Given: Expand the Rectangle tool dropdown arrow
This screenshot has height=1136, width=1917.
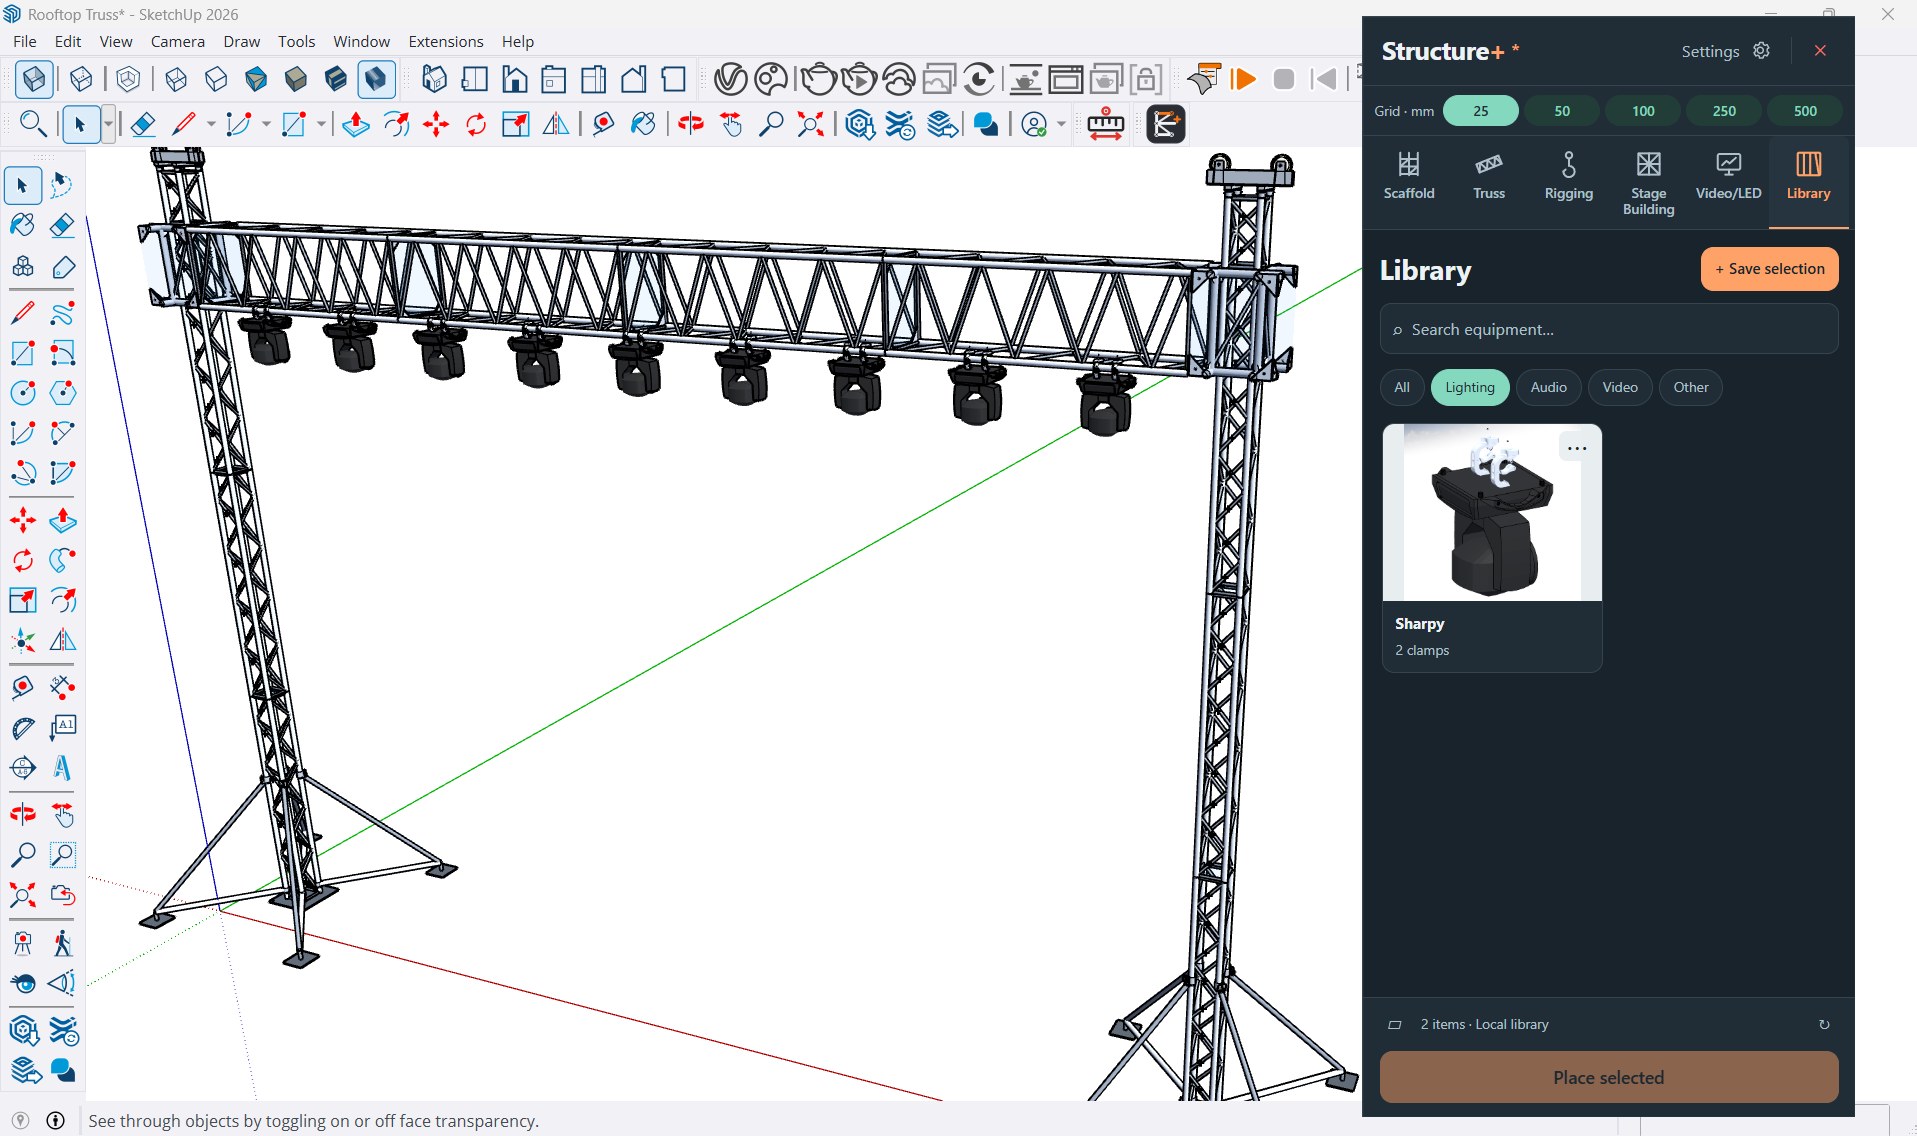Looking at the screenshot, I should [x=321, y=124].
